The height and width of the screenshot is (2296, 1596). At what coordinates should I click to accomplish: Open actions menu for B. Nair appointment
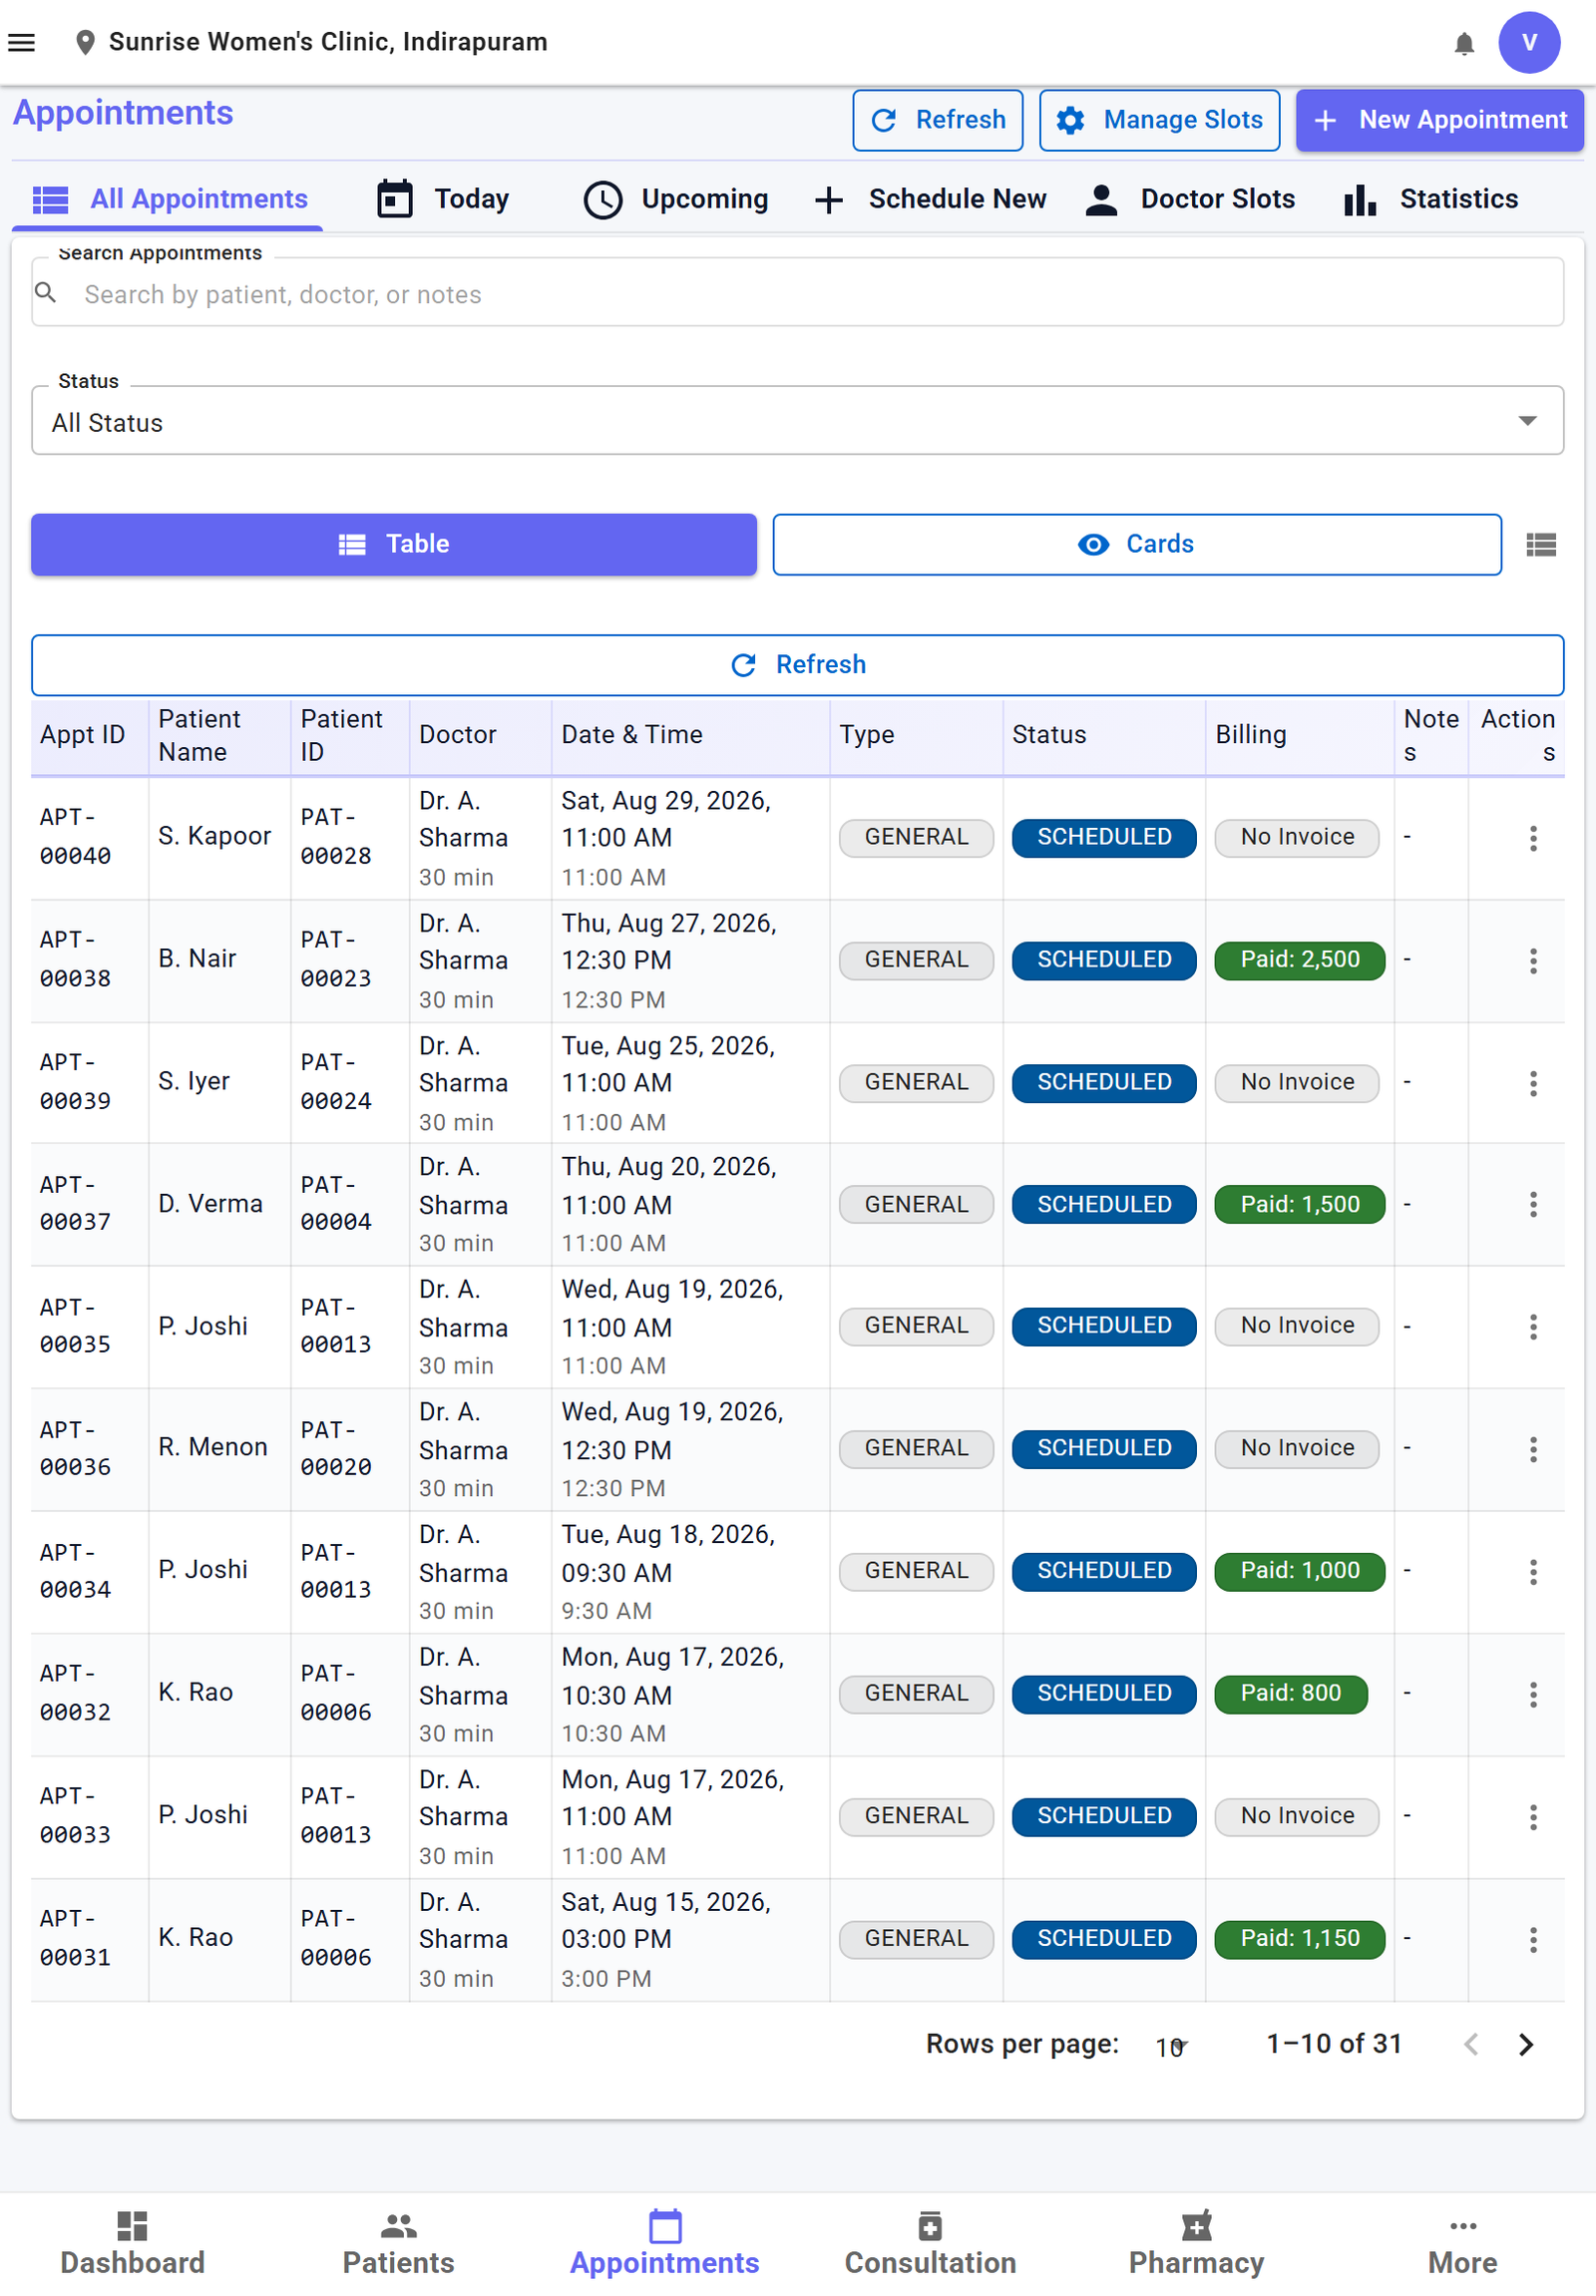(1533, 961)
